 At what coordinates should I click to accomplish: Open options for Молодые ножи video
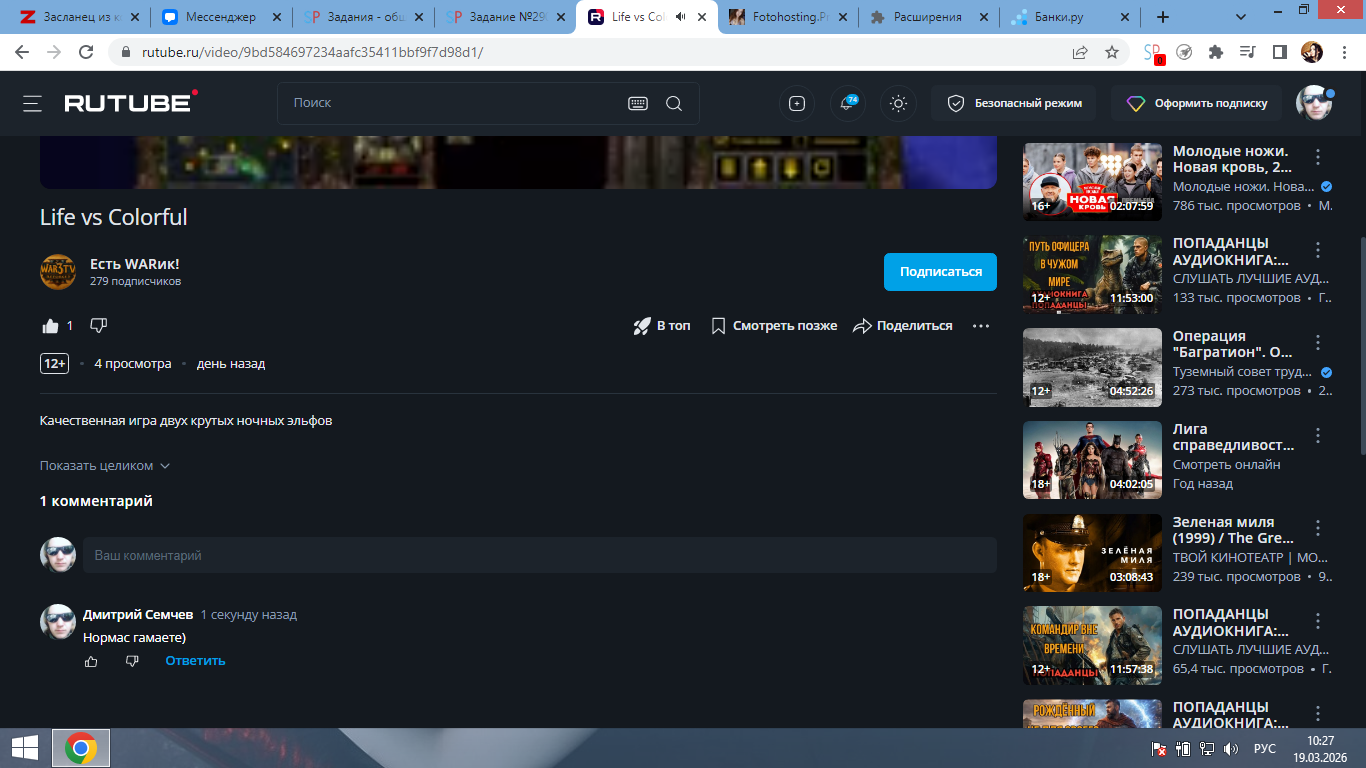(1318, 157)
